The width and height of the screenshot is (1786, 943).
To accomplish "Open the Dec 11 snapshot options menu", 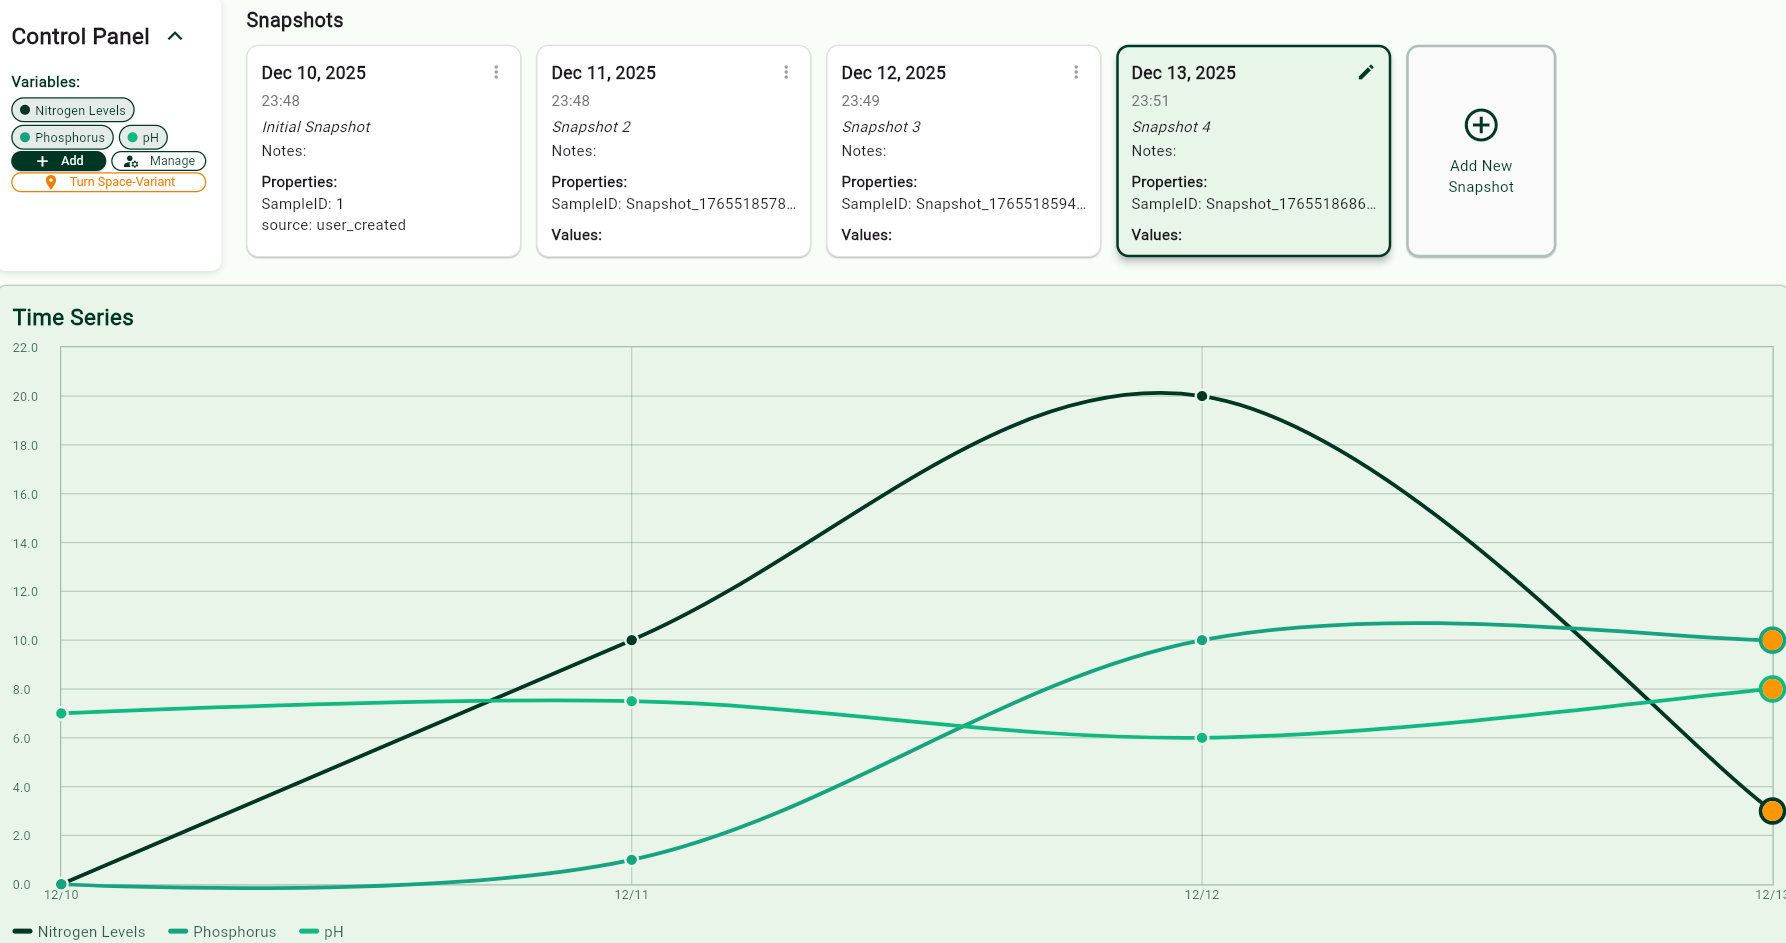I will pyautogui.click(x=786, y=72).
